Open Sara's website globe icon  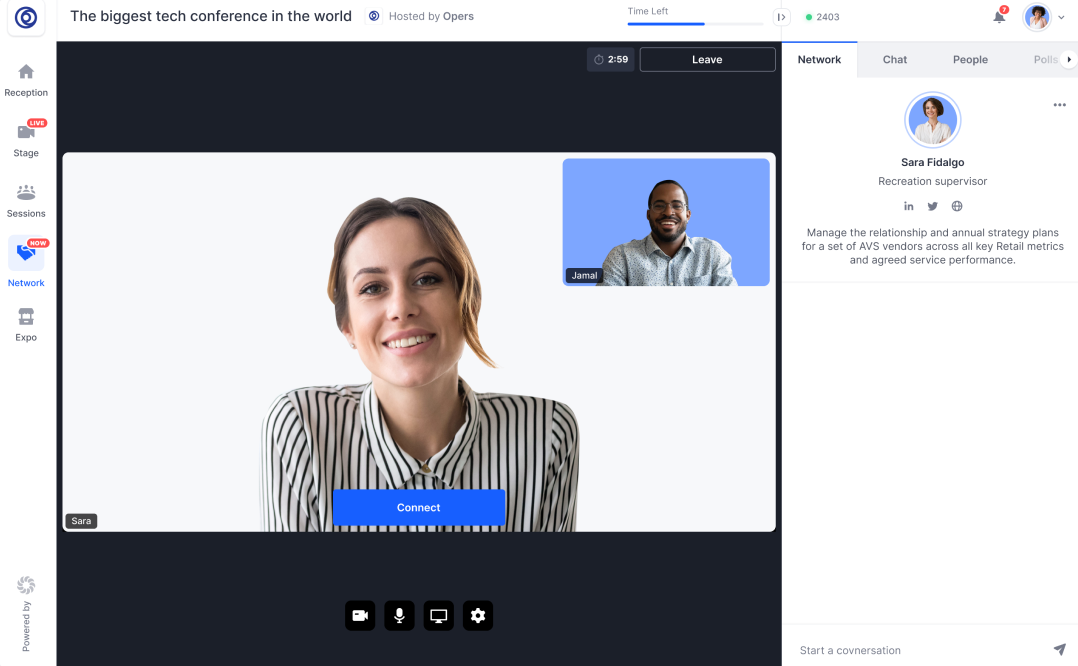[x=956, y=206]
